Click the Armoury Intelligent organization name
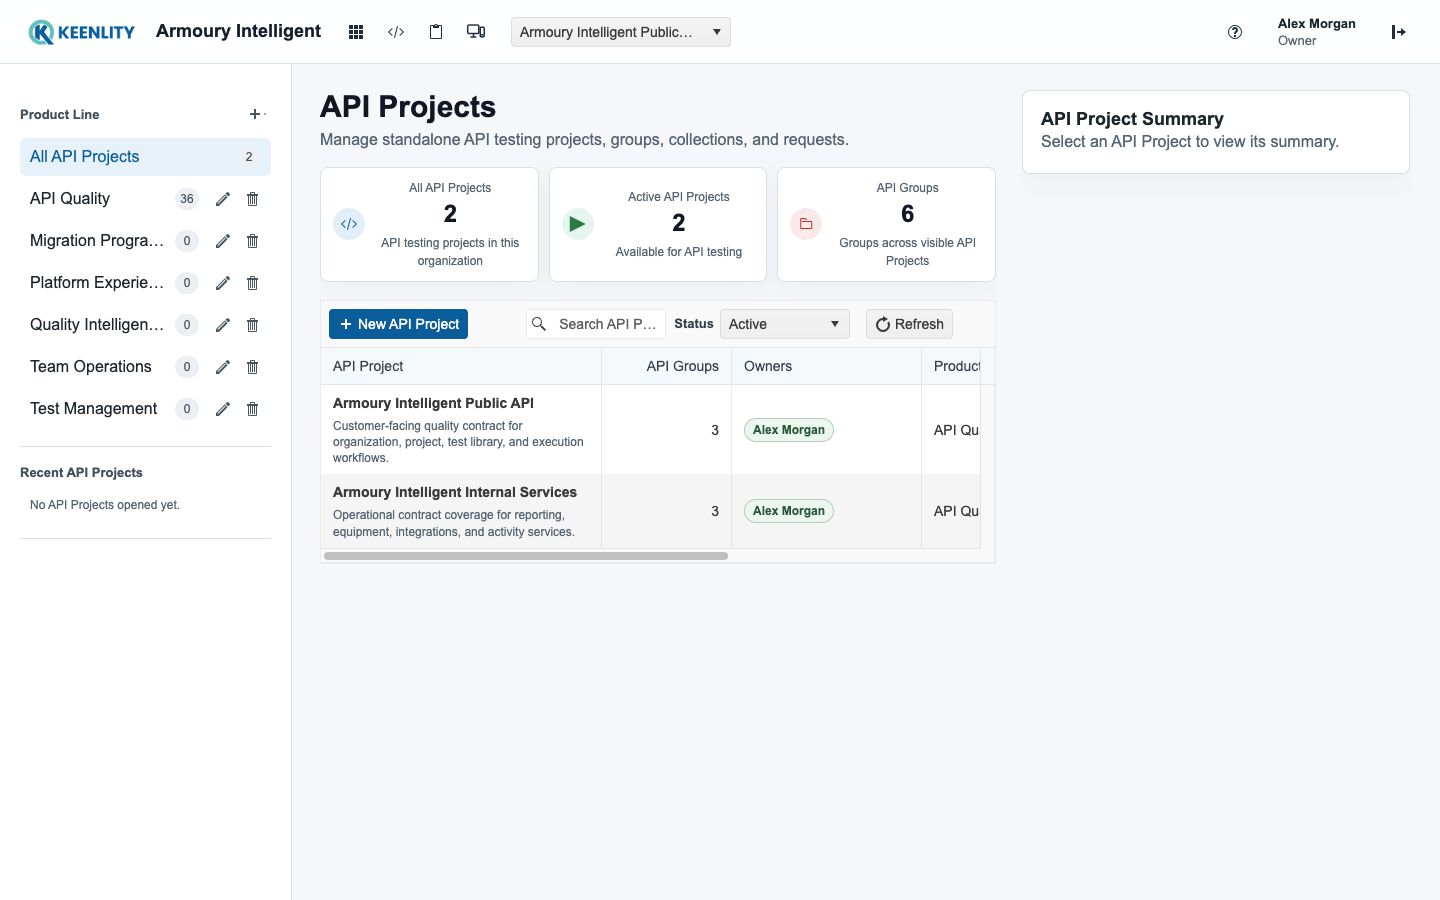 pyautogui.click(x=238, y=31)
